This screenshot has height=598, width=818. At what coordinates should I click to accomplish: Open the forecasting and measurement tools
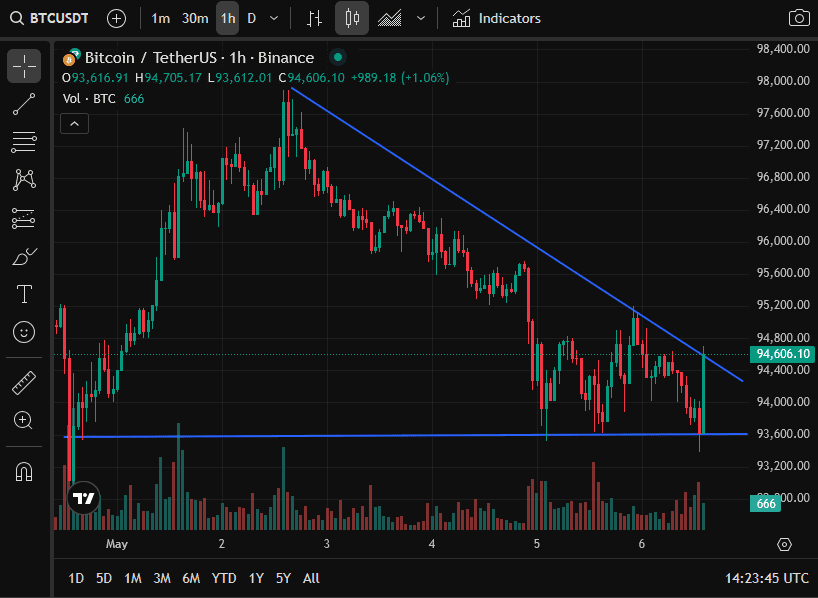(x=24, y=219)
